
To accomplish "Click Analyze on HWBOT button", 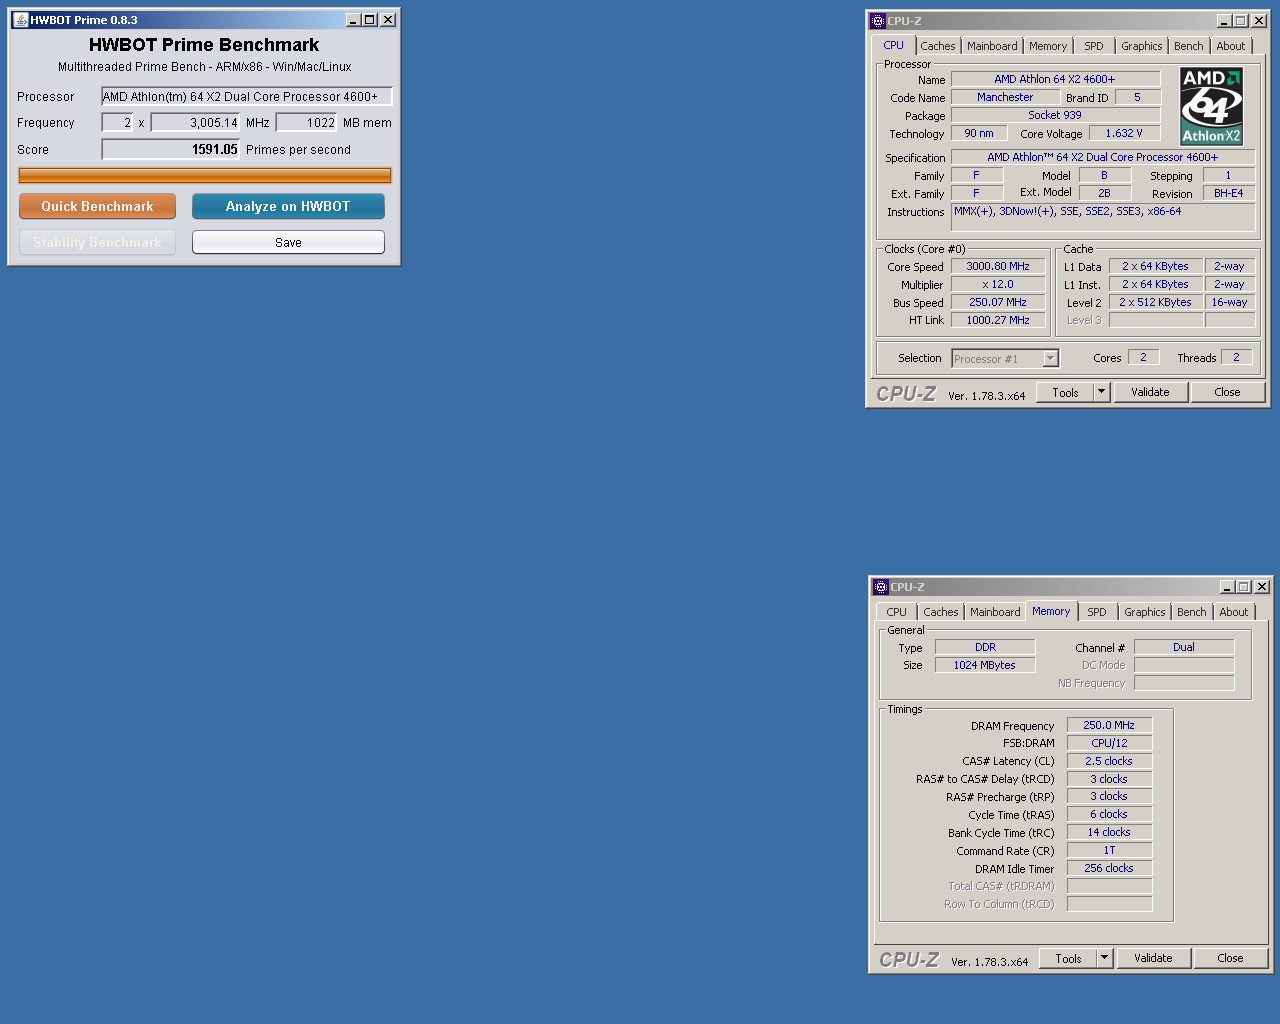I will click(x=288, y=206).
